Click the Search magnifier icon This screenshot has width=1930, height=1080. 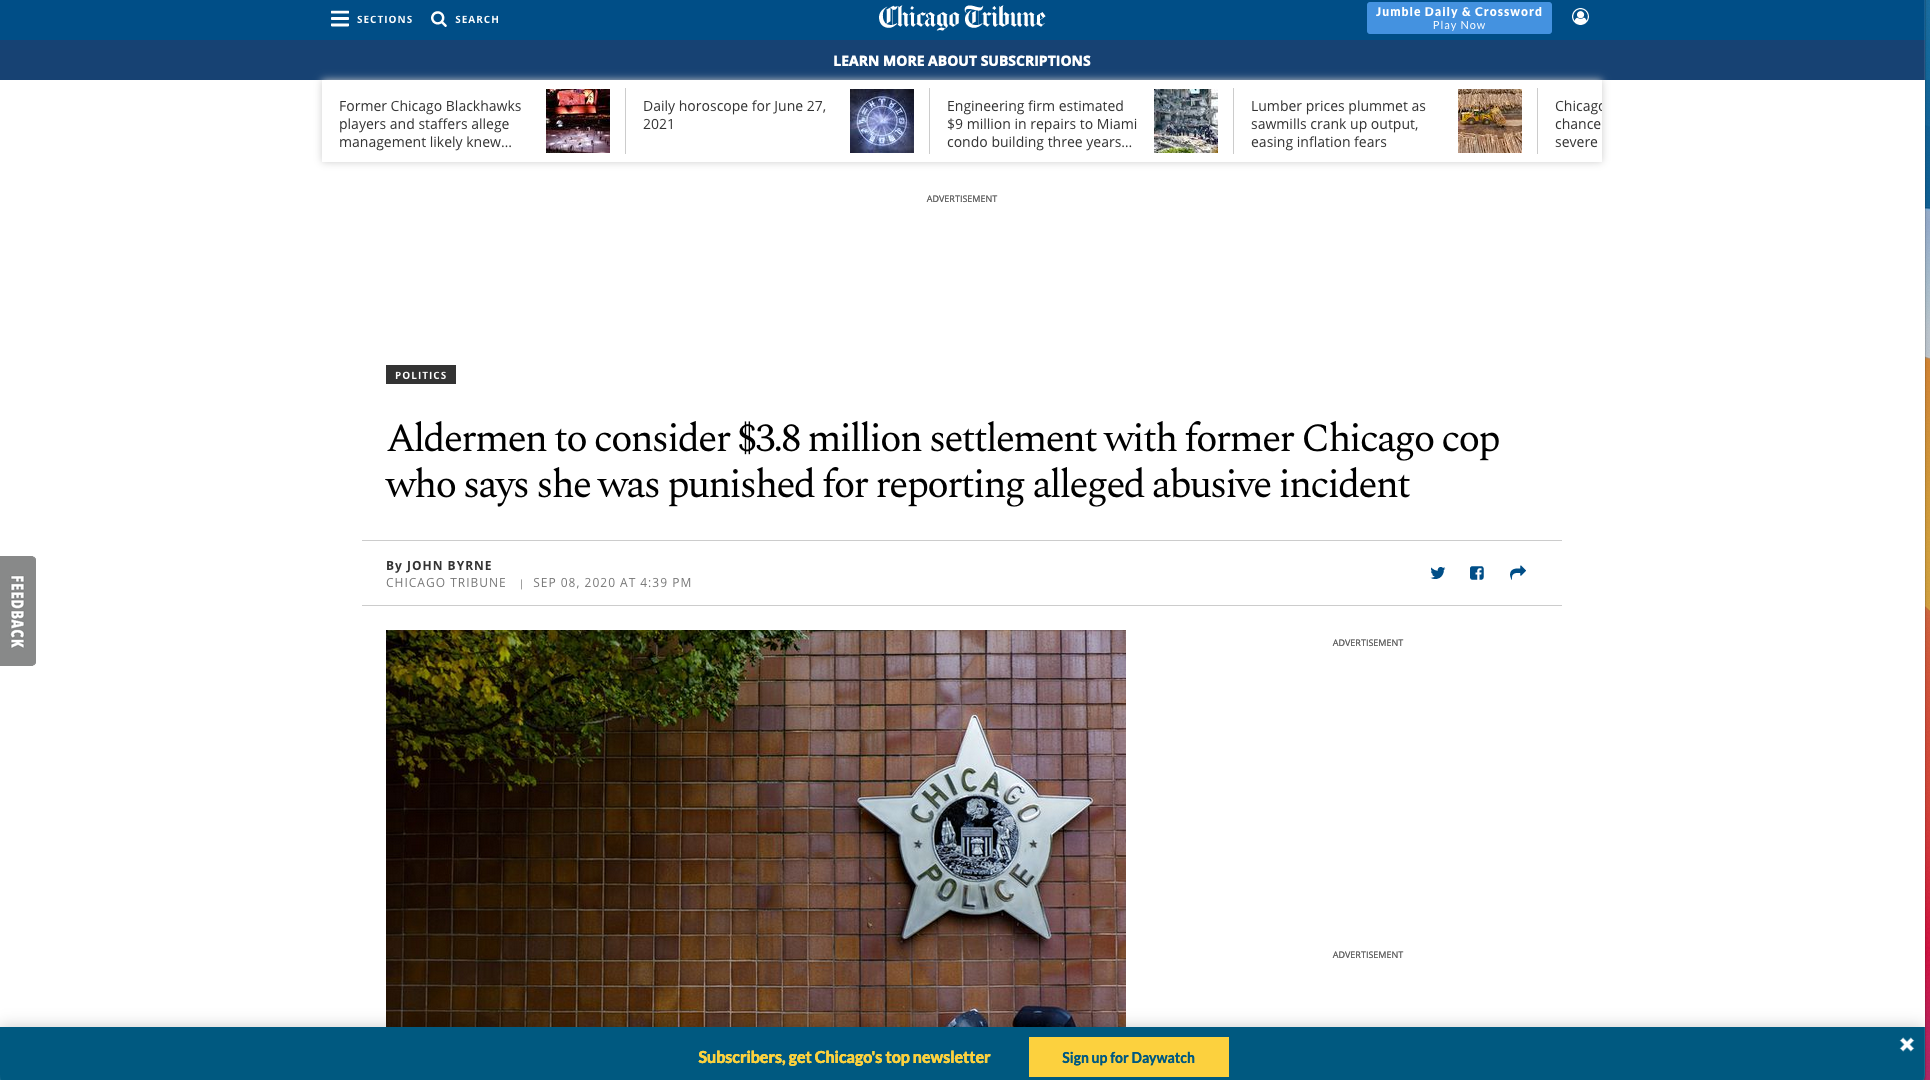point(438,19)
